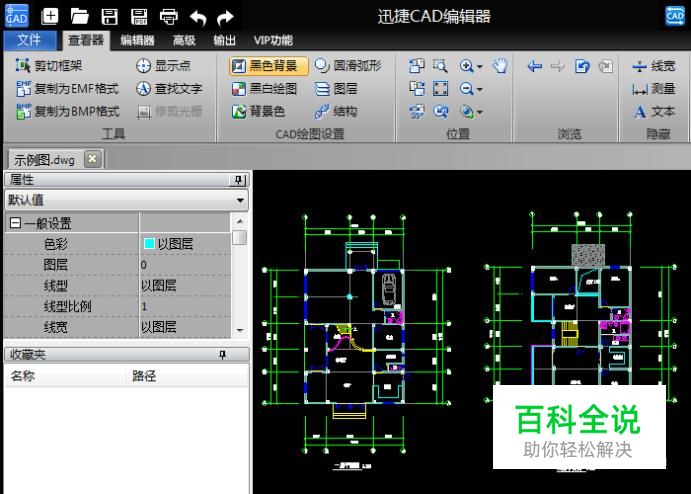Export to PDF using the save-PDF icon
This screenshot has height=494, width=691.
pos(139,16)
